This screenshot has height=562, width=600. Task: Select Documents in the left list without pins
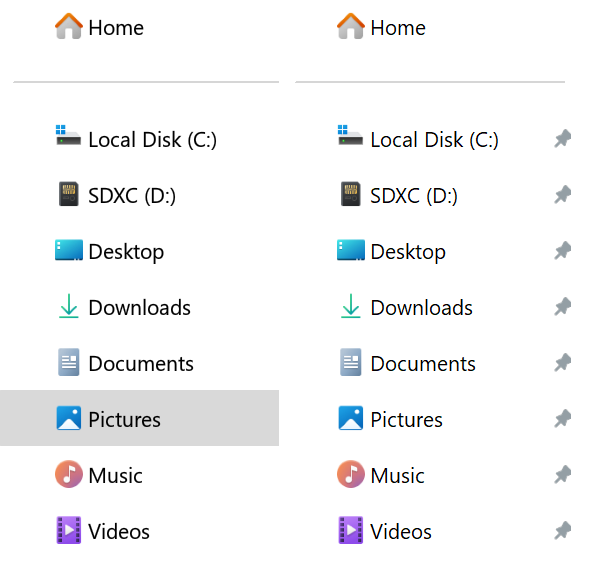(x=140, y=364)
